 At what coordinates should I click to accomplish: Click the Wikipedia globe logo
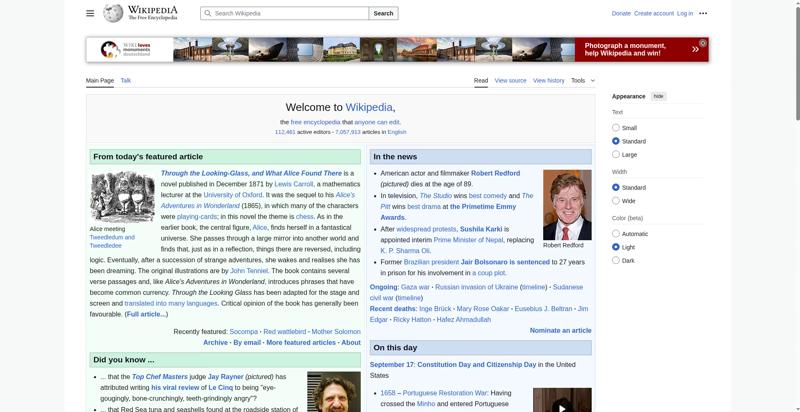point(113,13)
